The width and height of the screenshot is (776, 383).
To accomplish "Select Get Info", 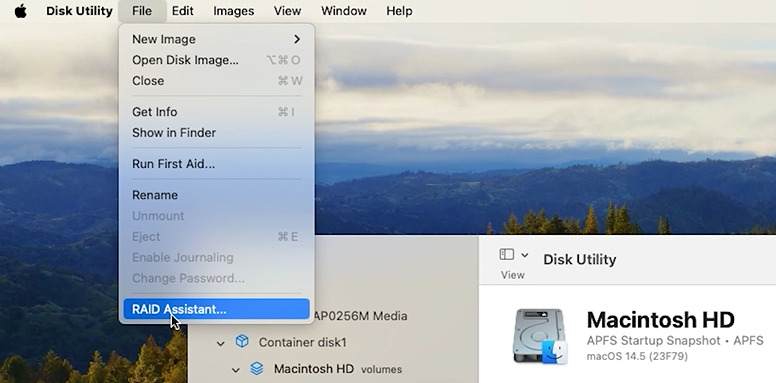I will 216,112.
